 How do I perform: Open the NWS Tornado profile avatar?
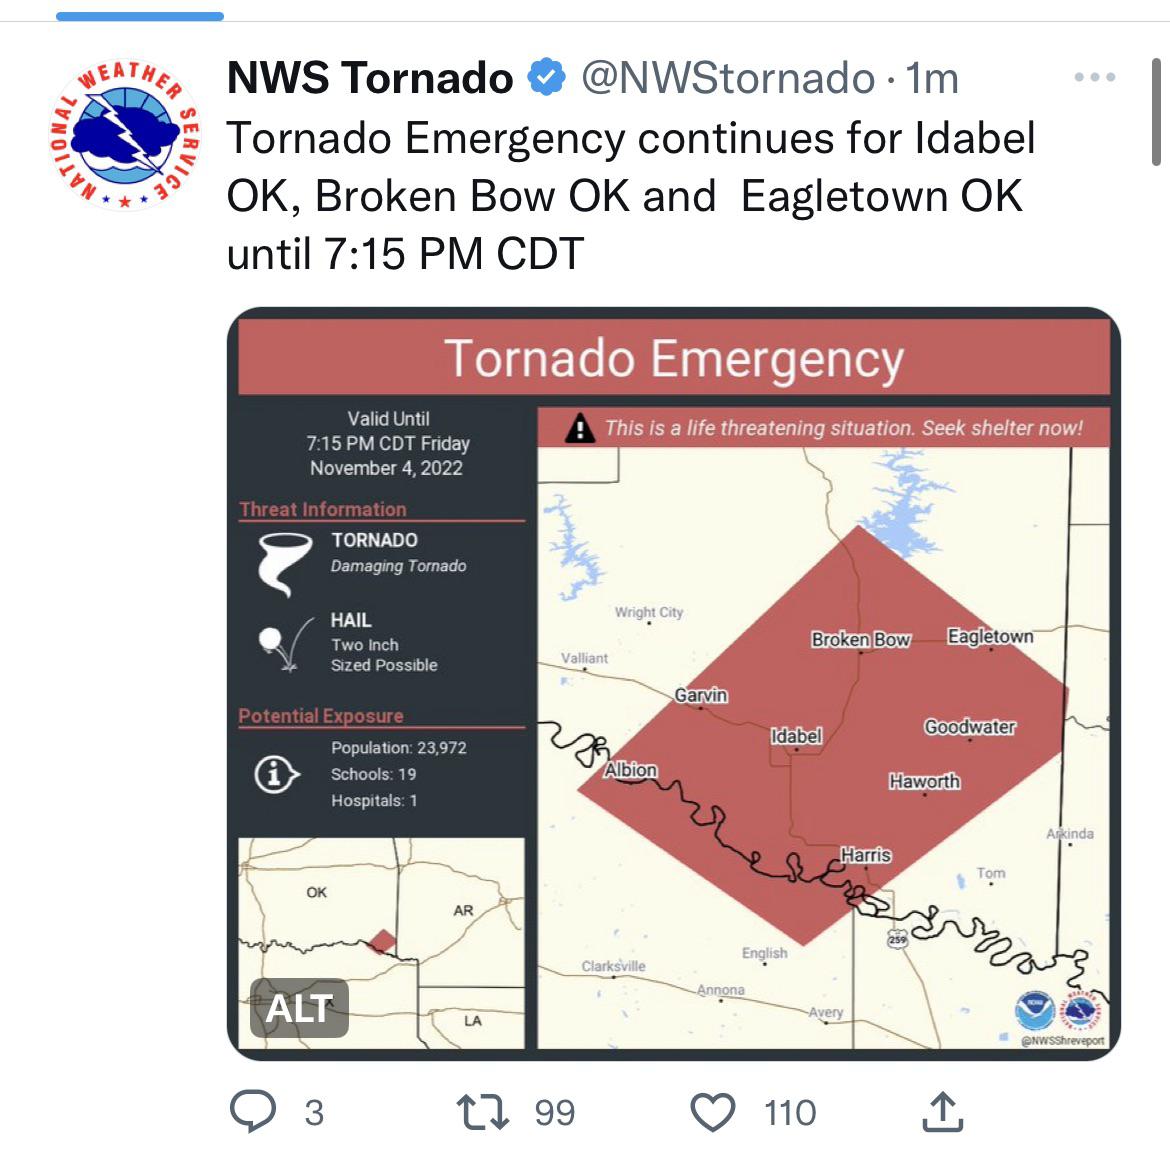coord(125,134)
